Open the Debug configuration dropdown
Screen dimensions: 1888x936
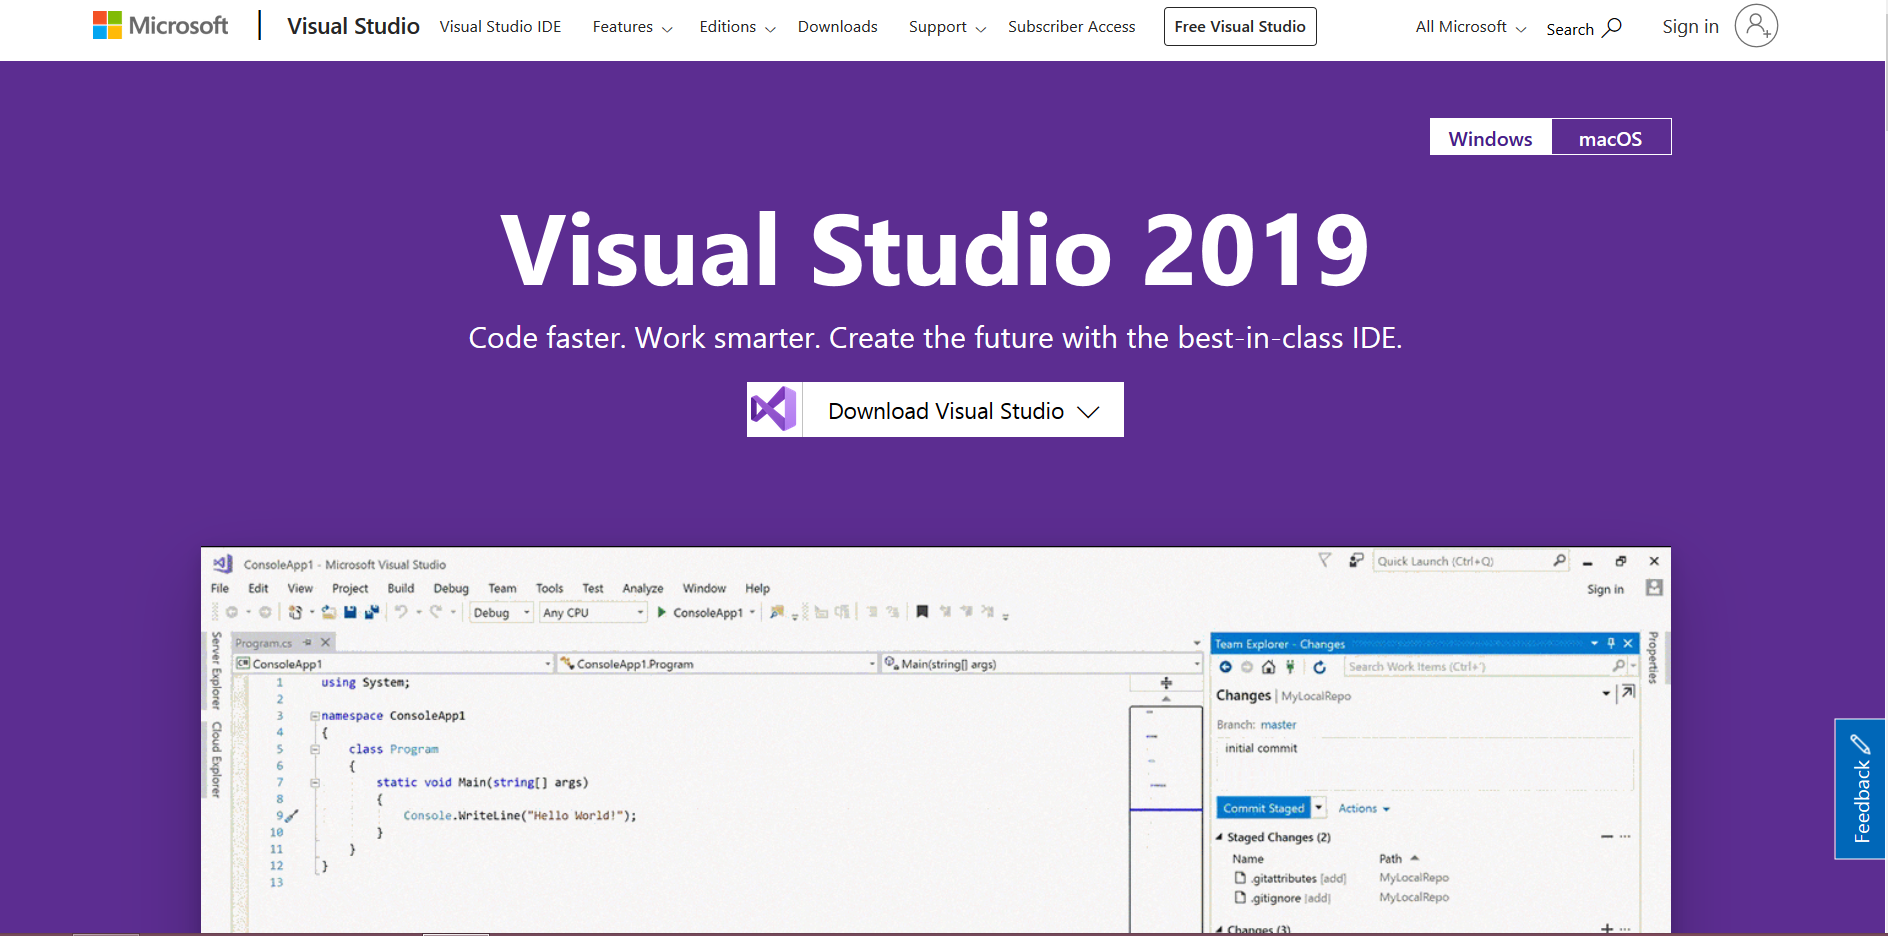tap(501, 613)
